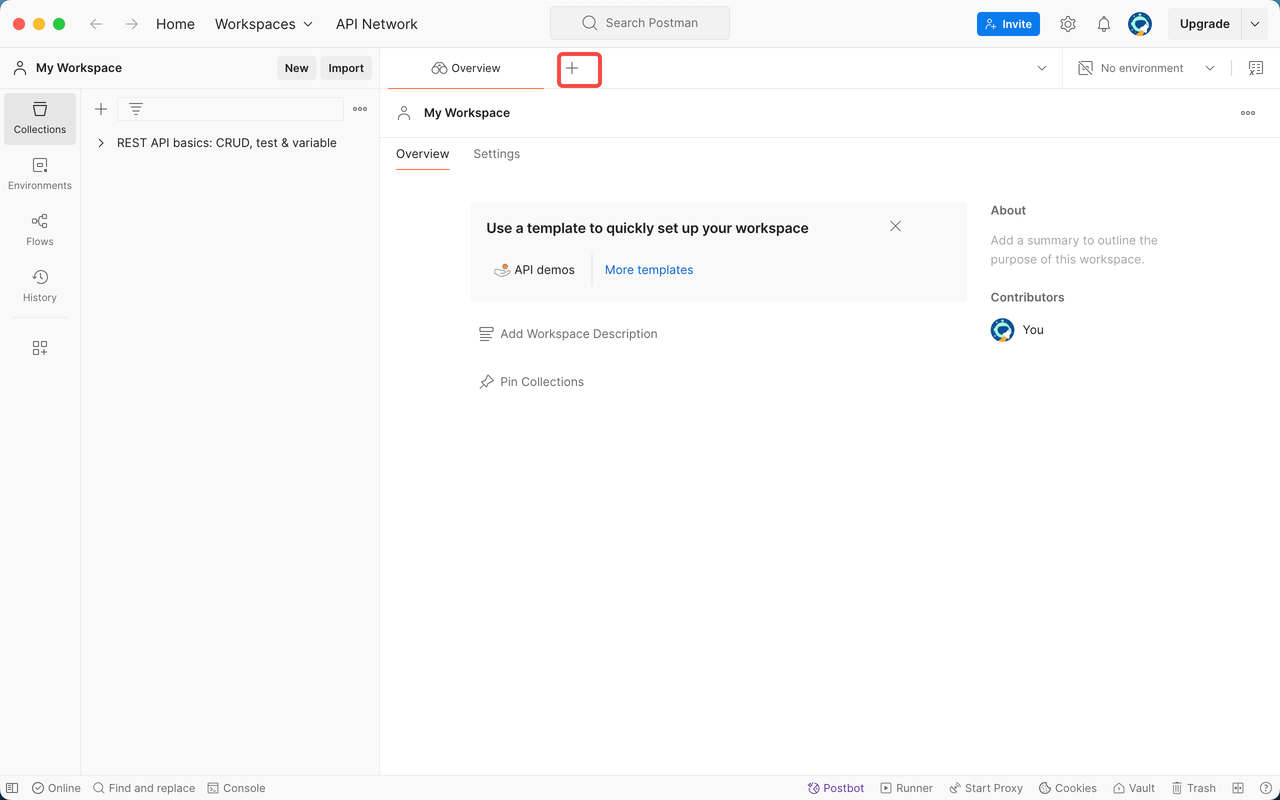1280x800 pixels.
Task: Dismiss the template suggestion banner
Action: (895, 226)
